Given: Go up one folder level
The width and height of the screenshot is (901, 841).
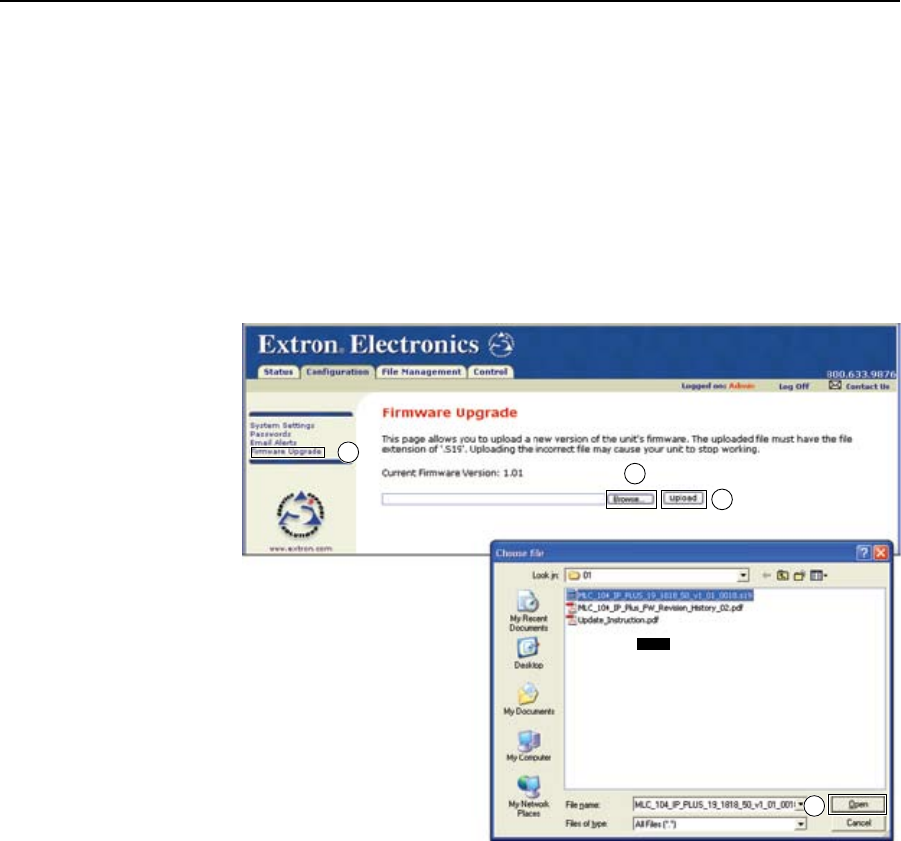Looking at the screenshot, I should pyautogui.click(x=783, y=575).
